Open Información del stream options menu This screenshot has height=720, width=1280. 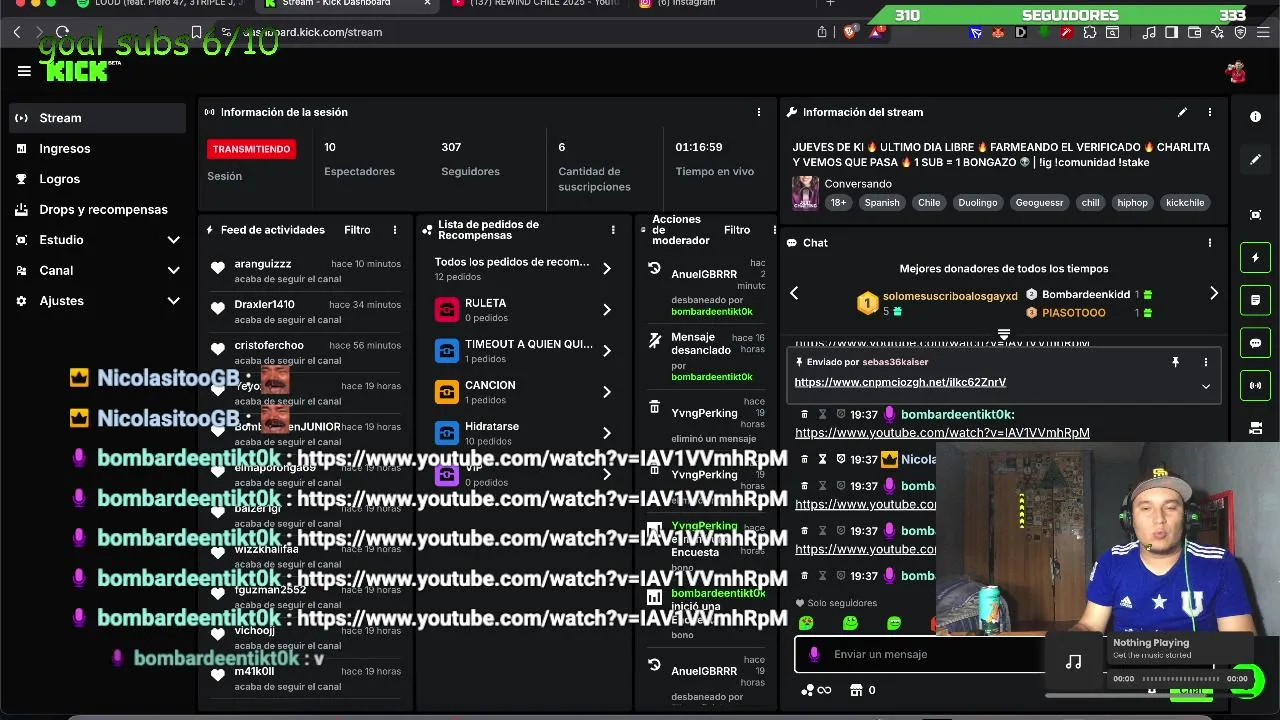point(1209,112)
